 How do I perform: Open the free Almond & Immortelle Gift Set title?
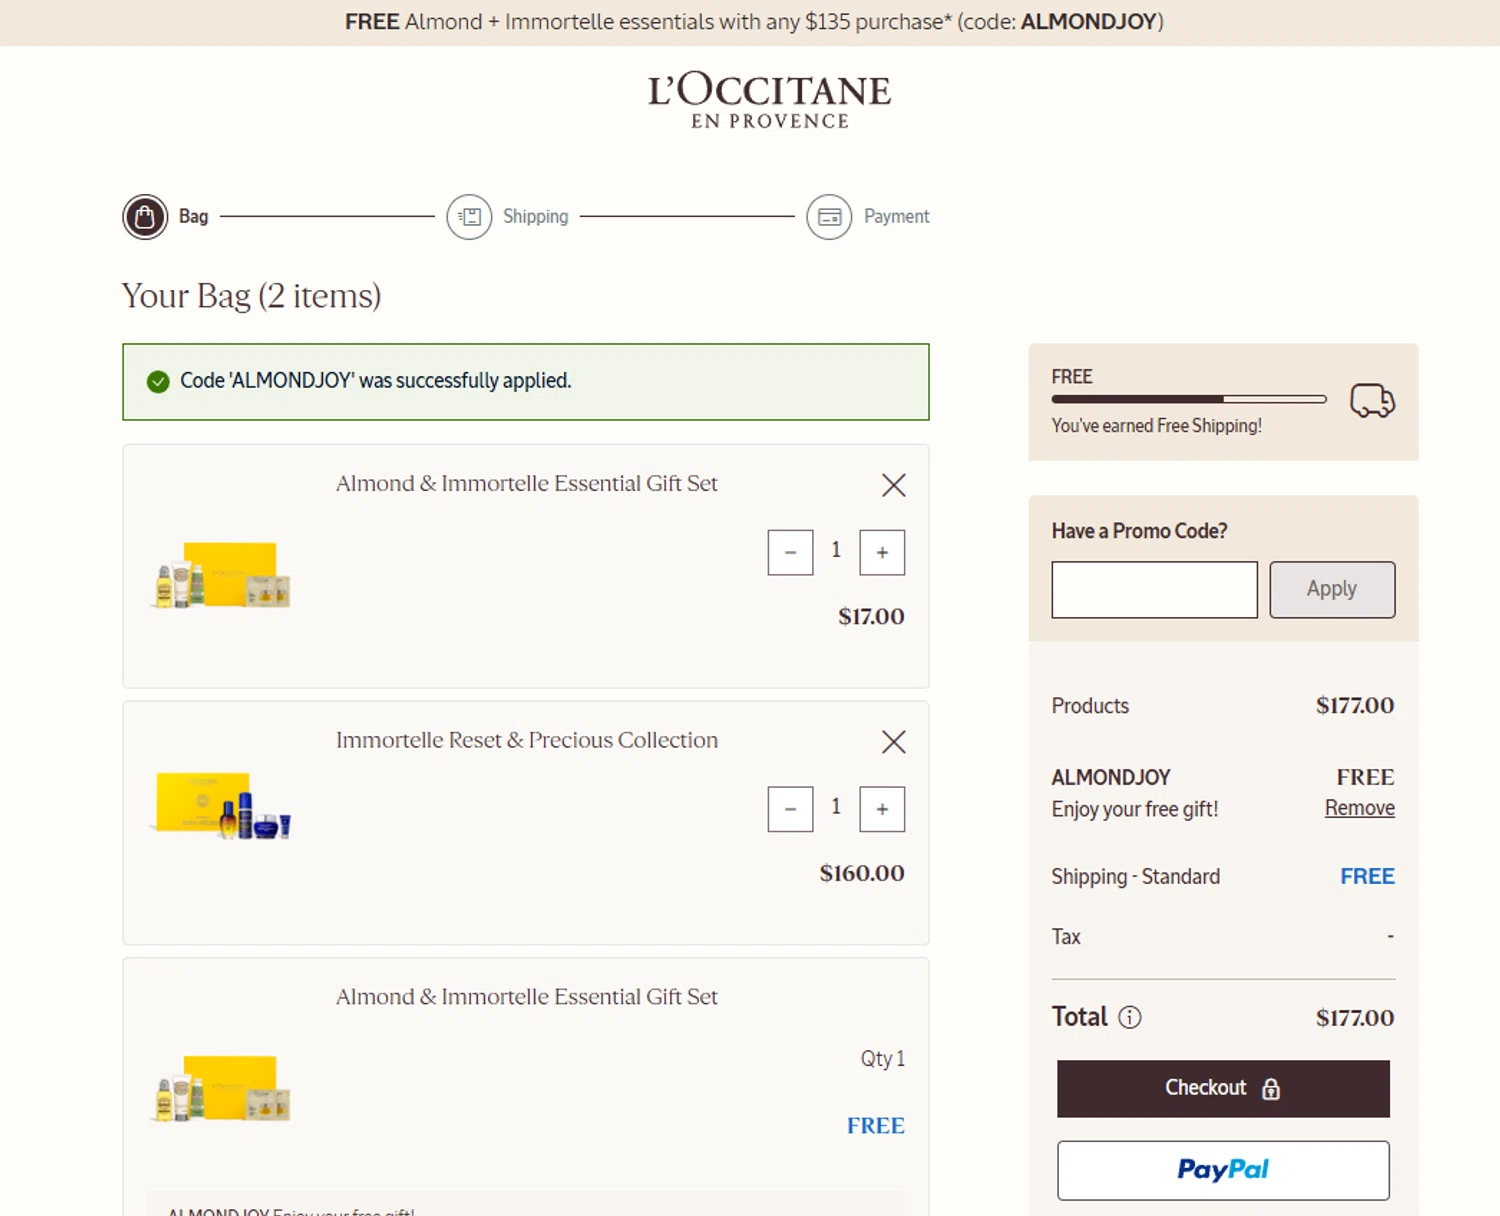point(527,997)
